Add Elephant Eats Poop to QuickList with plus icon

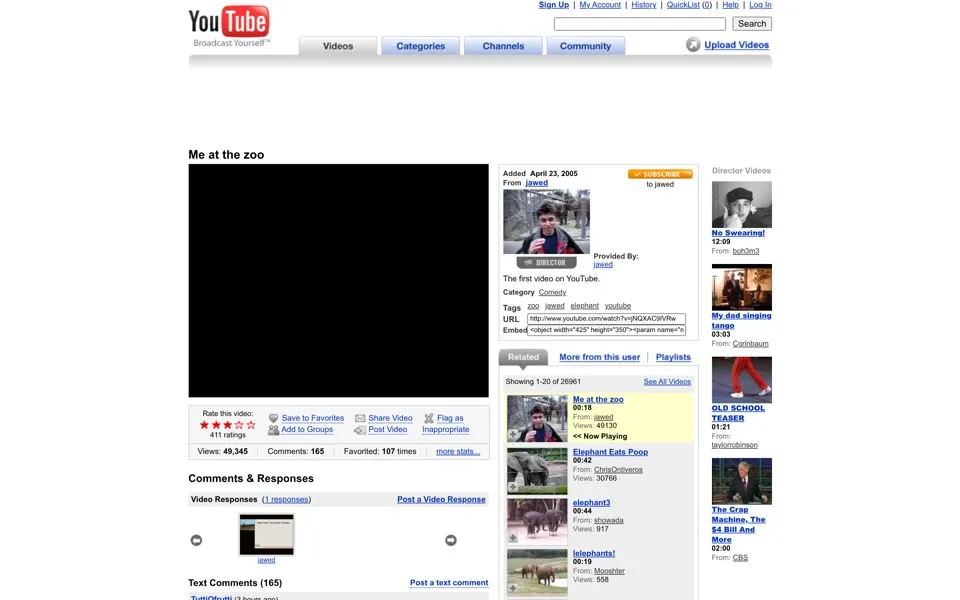pos(513,487)
